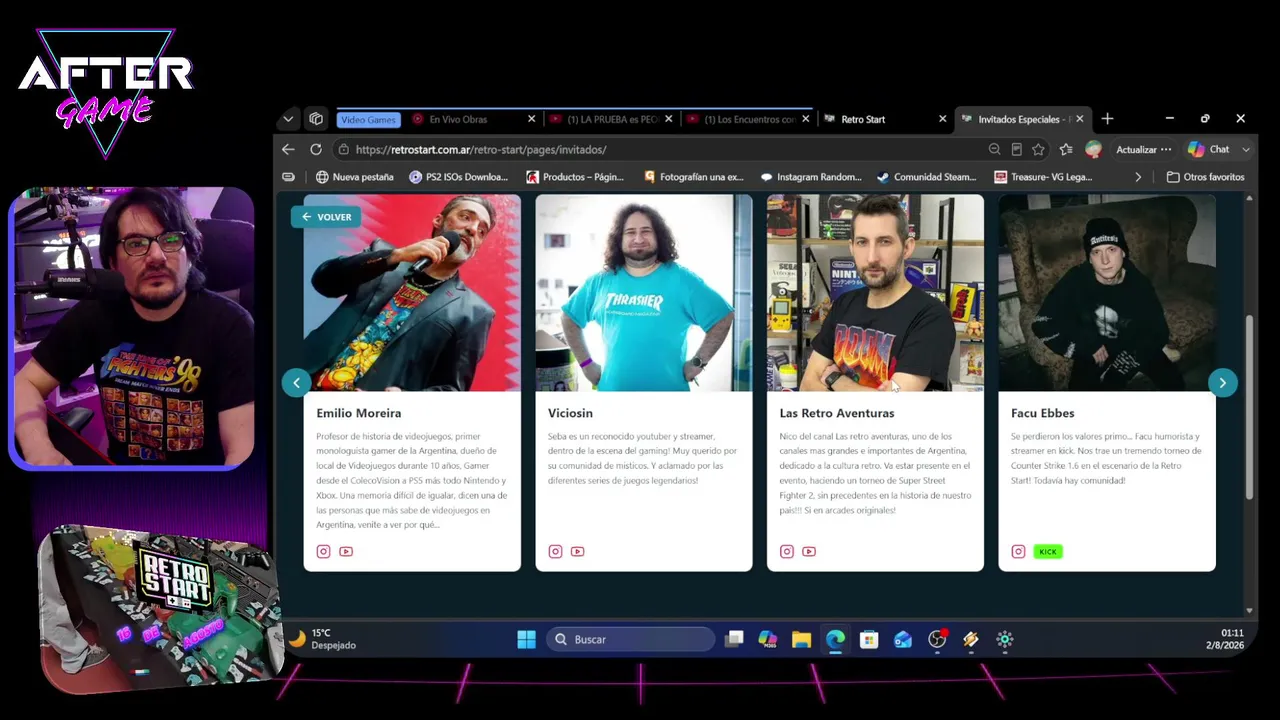The height and width of the screenshot is (720, 1280).
Task: Open Las Retro Aventuras YouTube icon
Action: (x=809, y=551)
